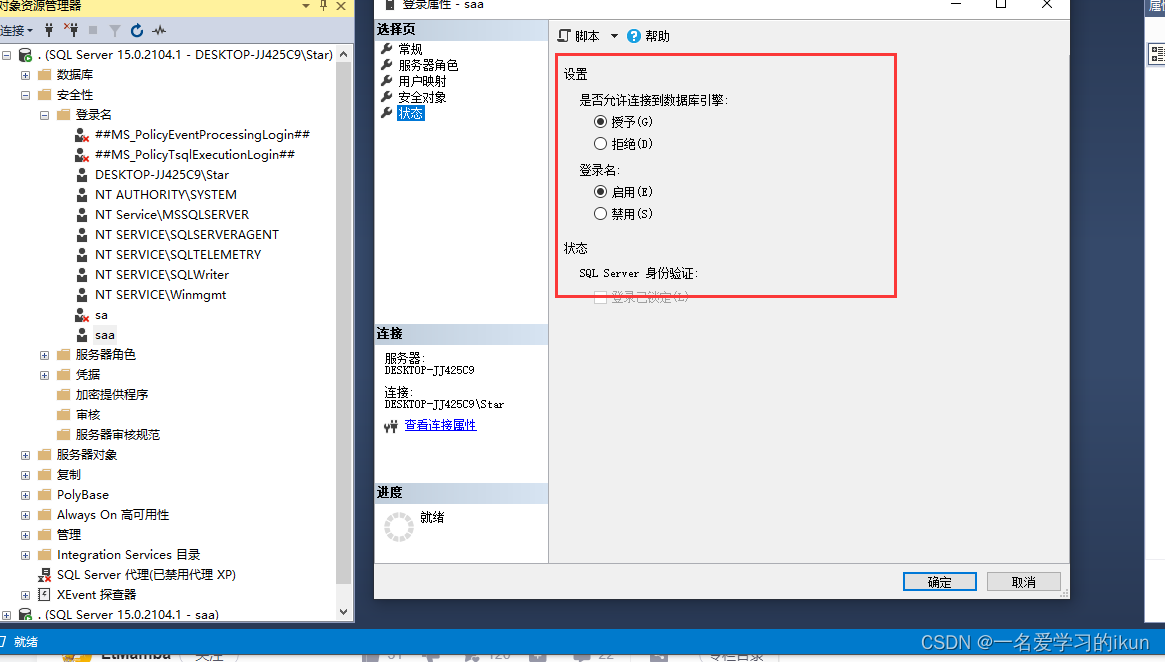
Task: Open the 脚本 dropdown arrow
Action: (x=614, y=36)
